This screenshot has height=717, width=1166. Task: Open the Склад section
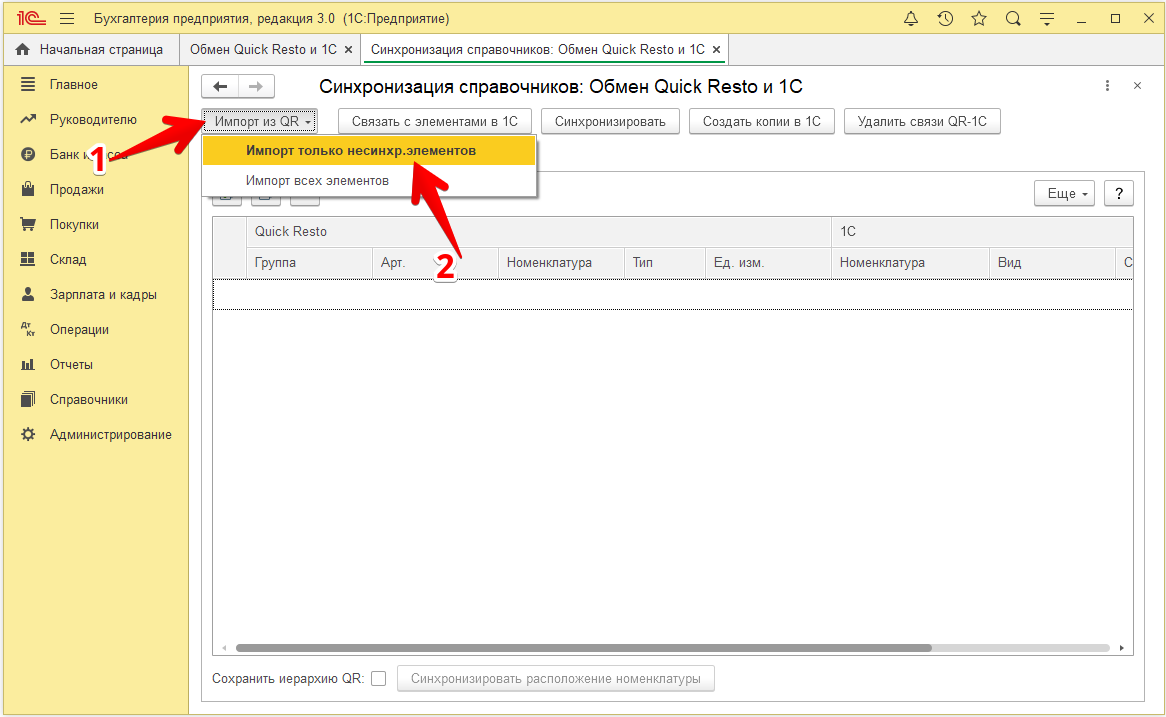click(x=68, y=259)
